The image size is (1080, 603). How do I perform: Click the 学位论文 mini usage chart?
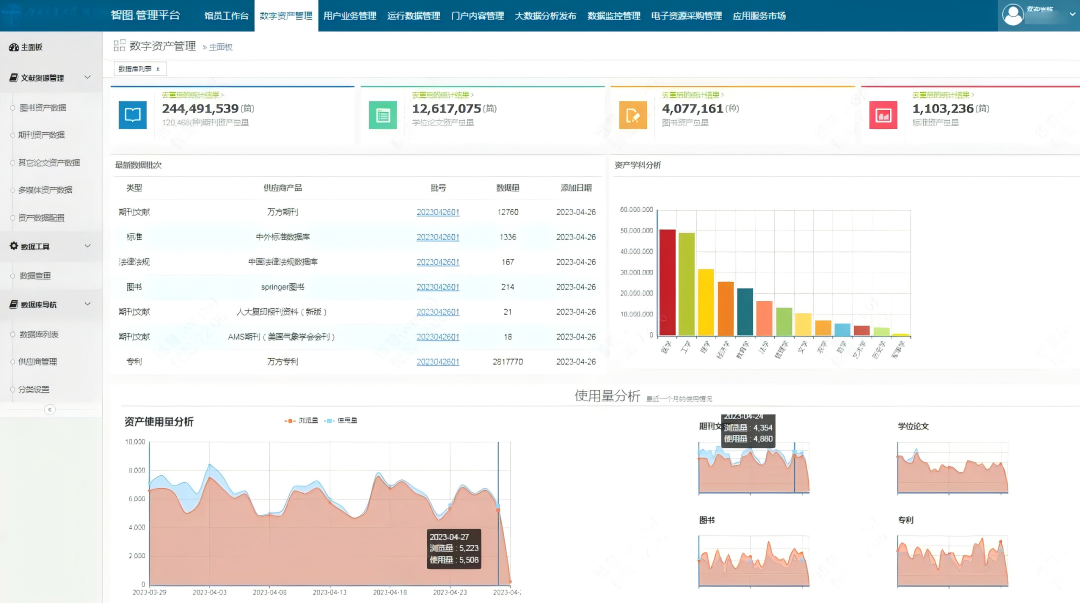tap(953, 468)
